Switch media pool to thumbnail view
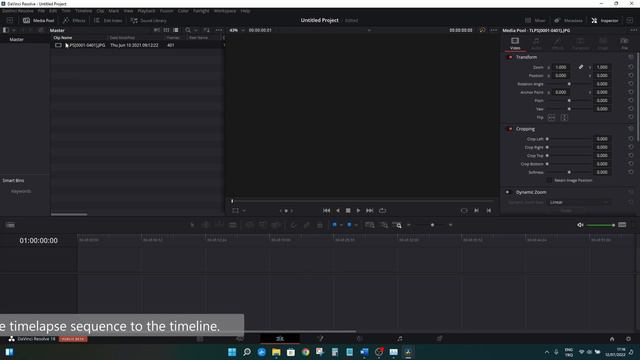The image size is (640, 360). pyautogui.click(x=167, y=30)
